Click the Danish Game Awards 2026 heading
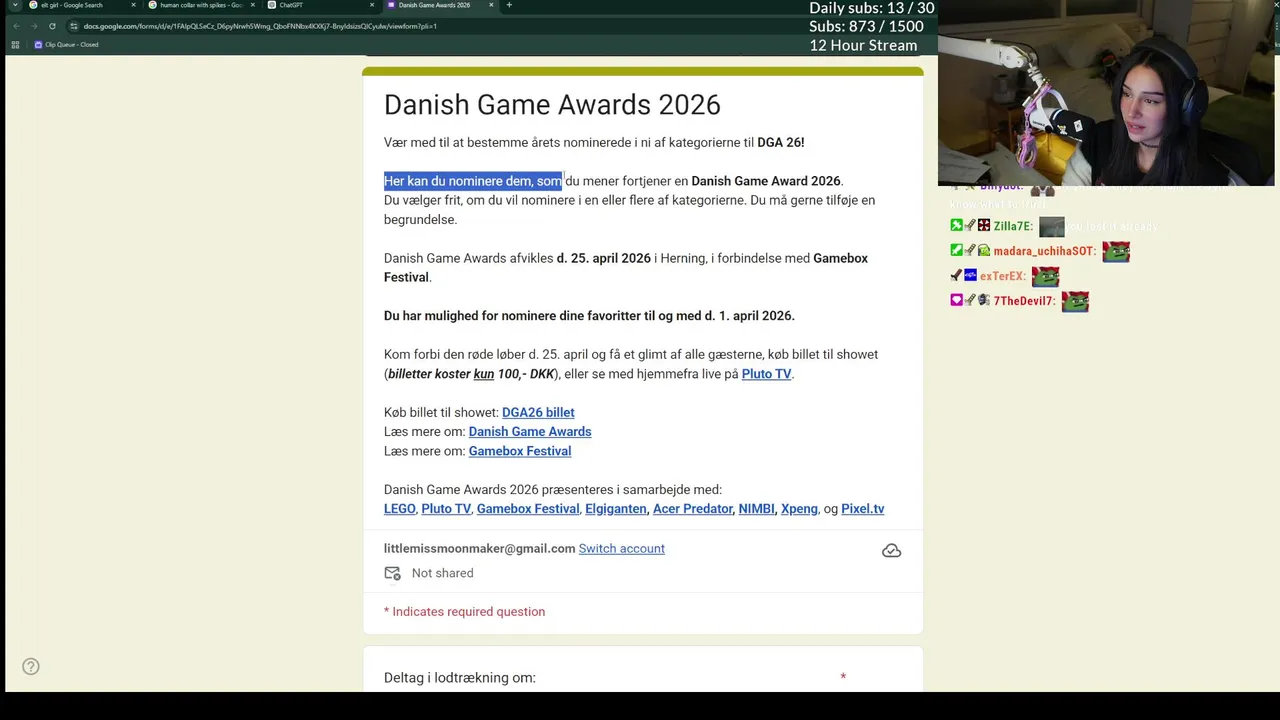The height and width of the screenshot is (720, 1280). tap(552, 105)
